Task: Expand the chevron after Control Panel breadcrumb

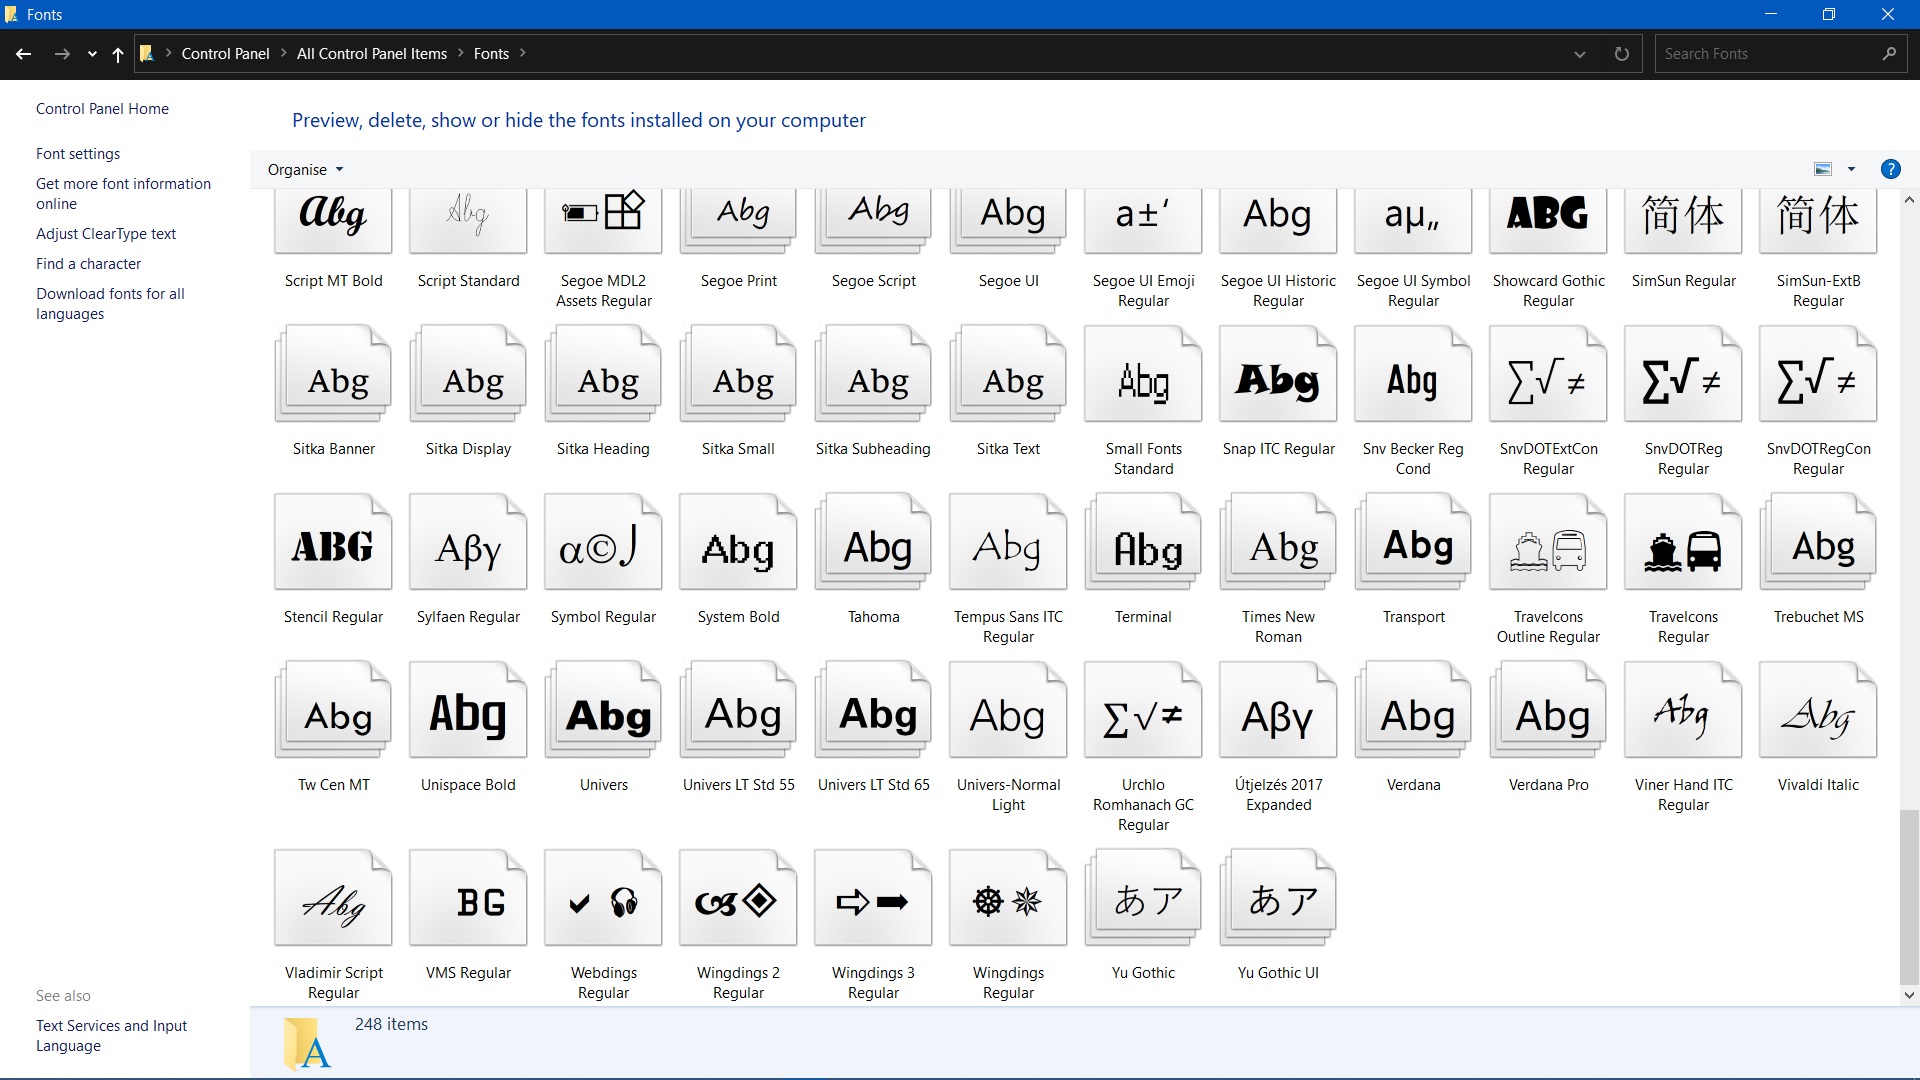Action: [284, 53]
